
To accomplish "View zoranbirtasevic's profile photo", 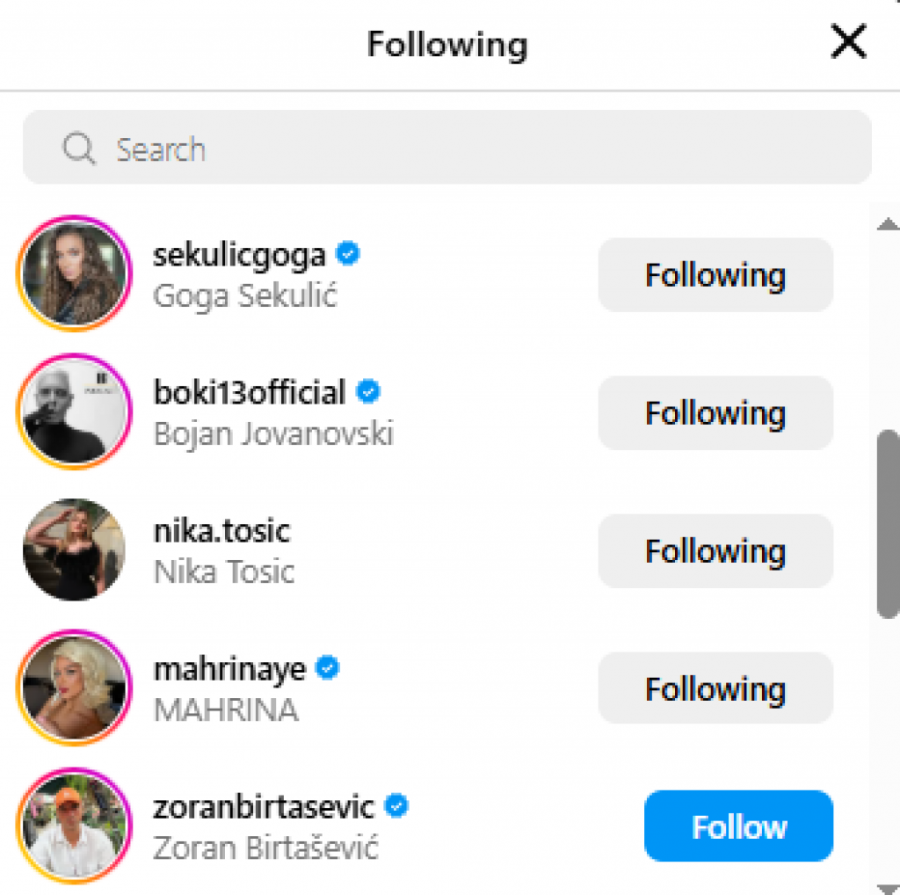I will [75, 827].
